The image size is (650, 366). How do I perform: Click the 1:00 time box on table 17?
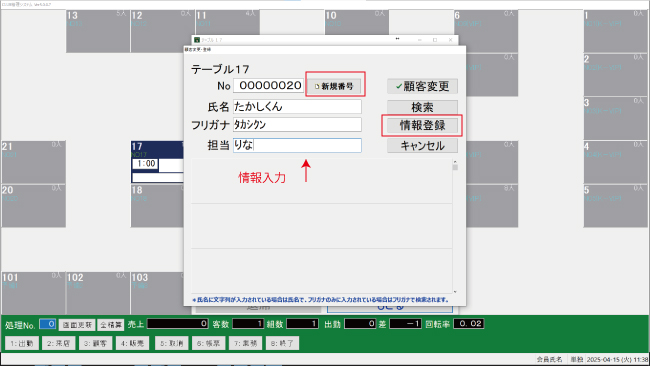tap(146, 164)
